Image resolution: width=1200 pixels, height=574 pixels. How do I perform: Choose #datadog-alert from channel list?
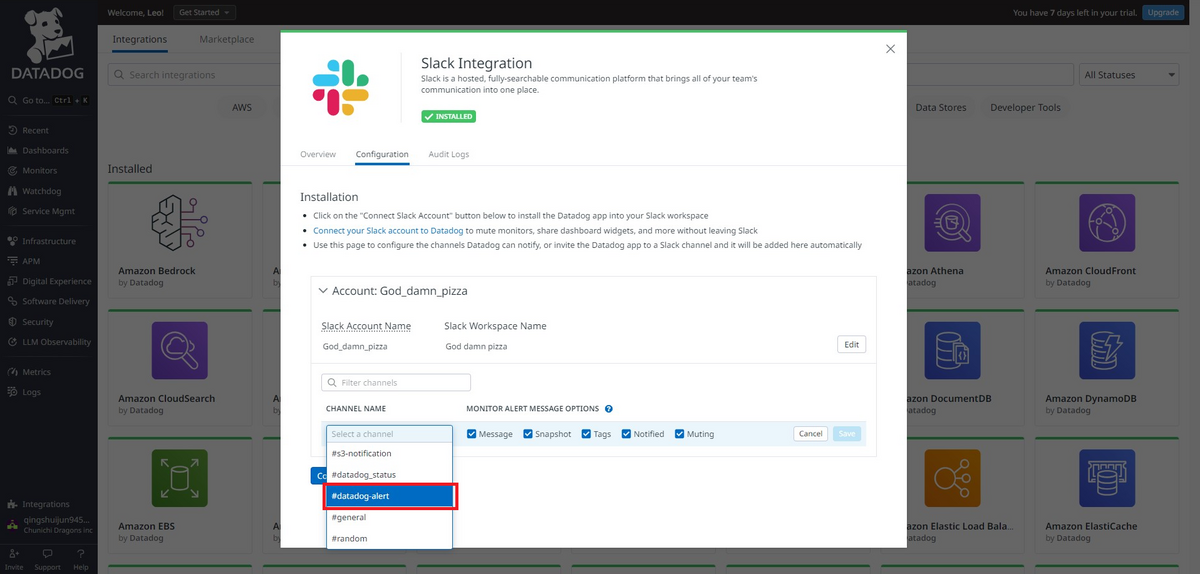(389, 496)
